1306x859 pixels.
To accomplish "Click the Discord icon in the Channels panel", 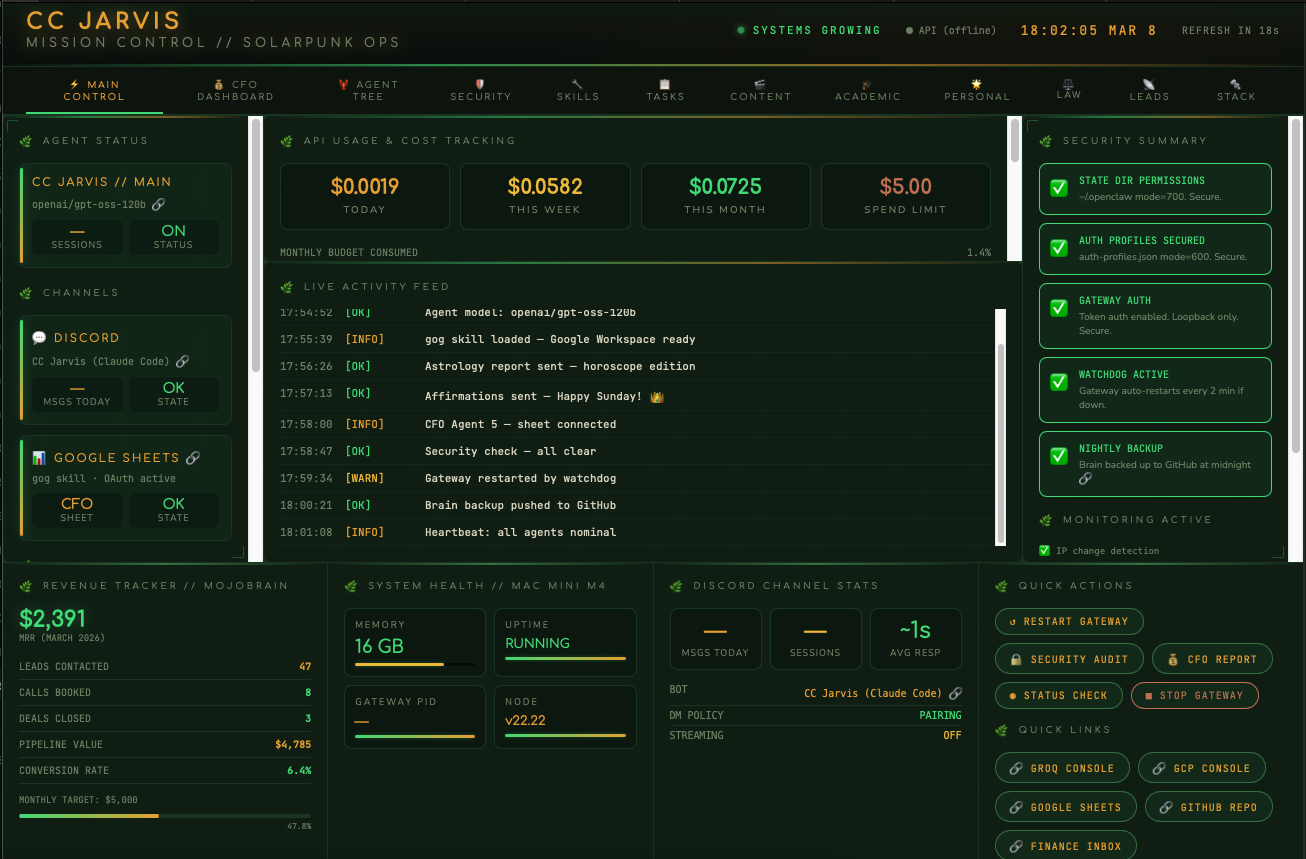I will pyautogui.click(x=41, y=338).
